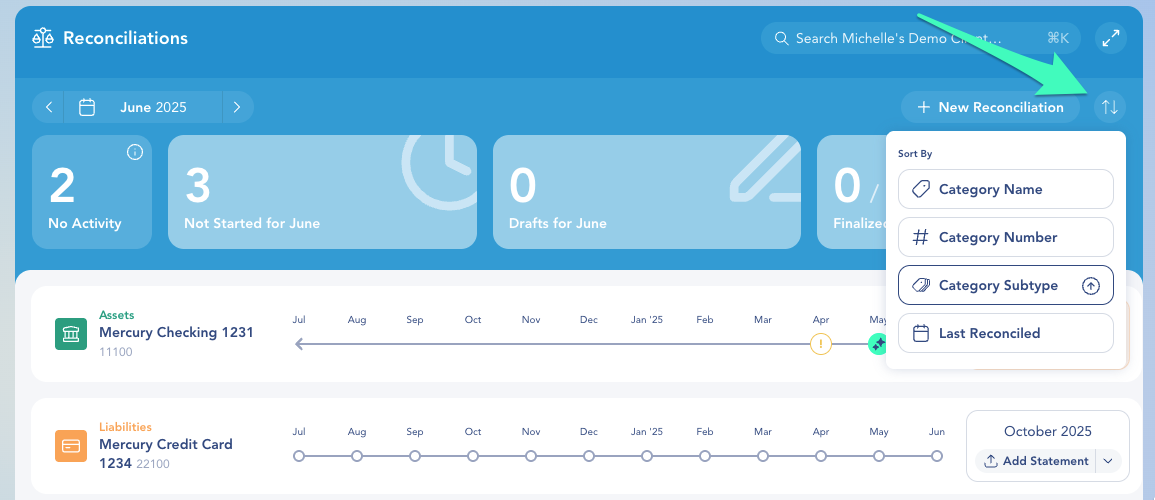
Task: Sort by Category Number
Action: tap(1005, 237)
